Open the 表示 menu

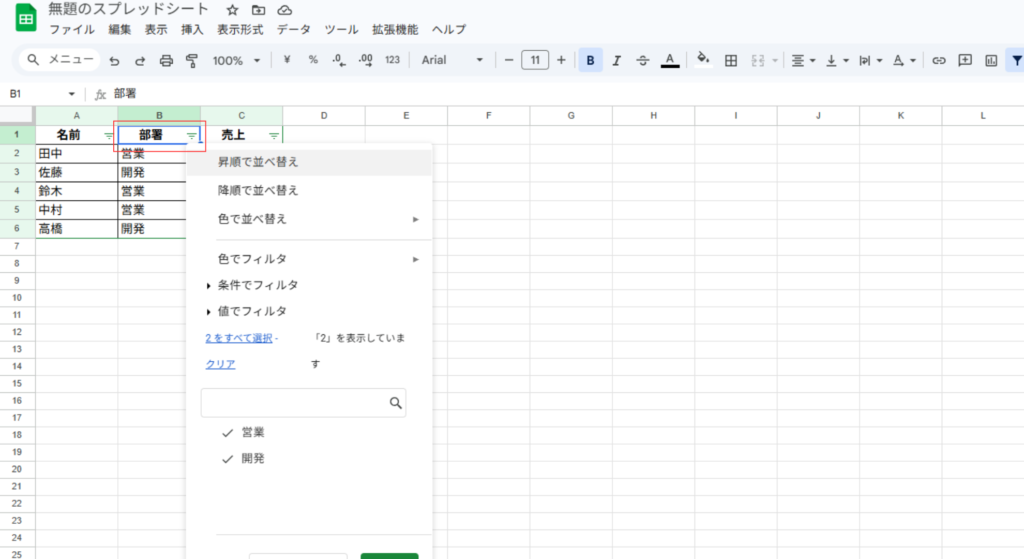point(155,29)
